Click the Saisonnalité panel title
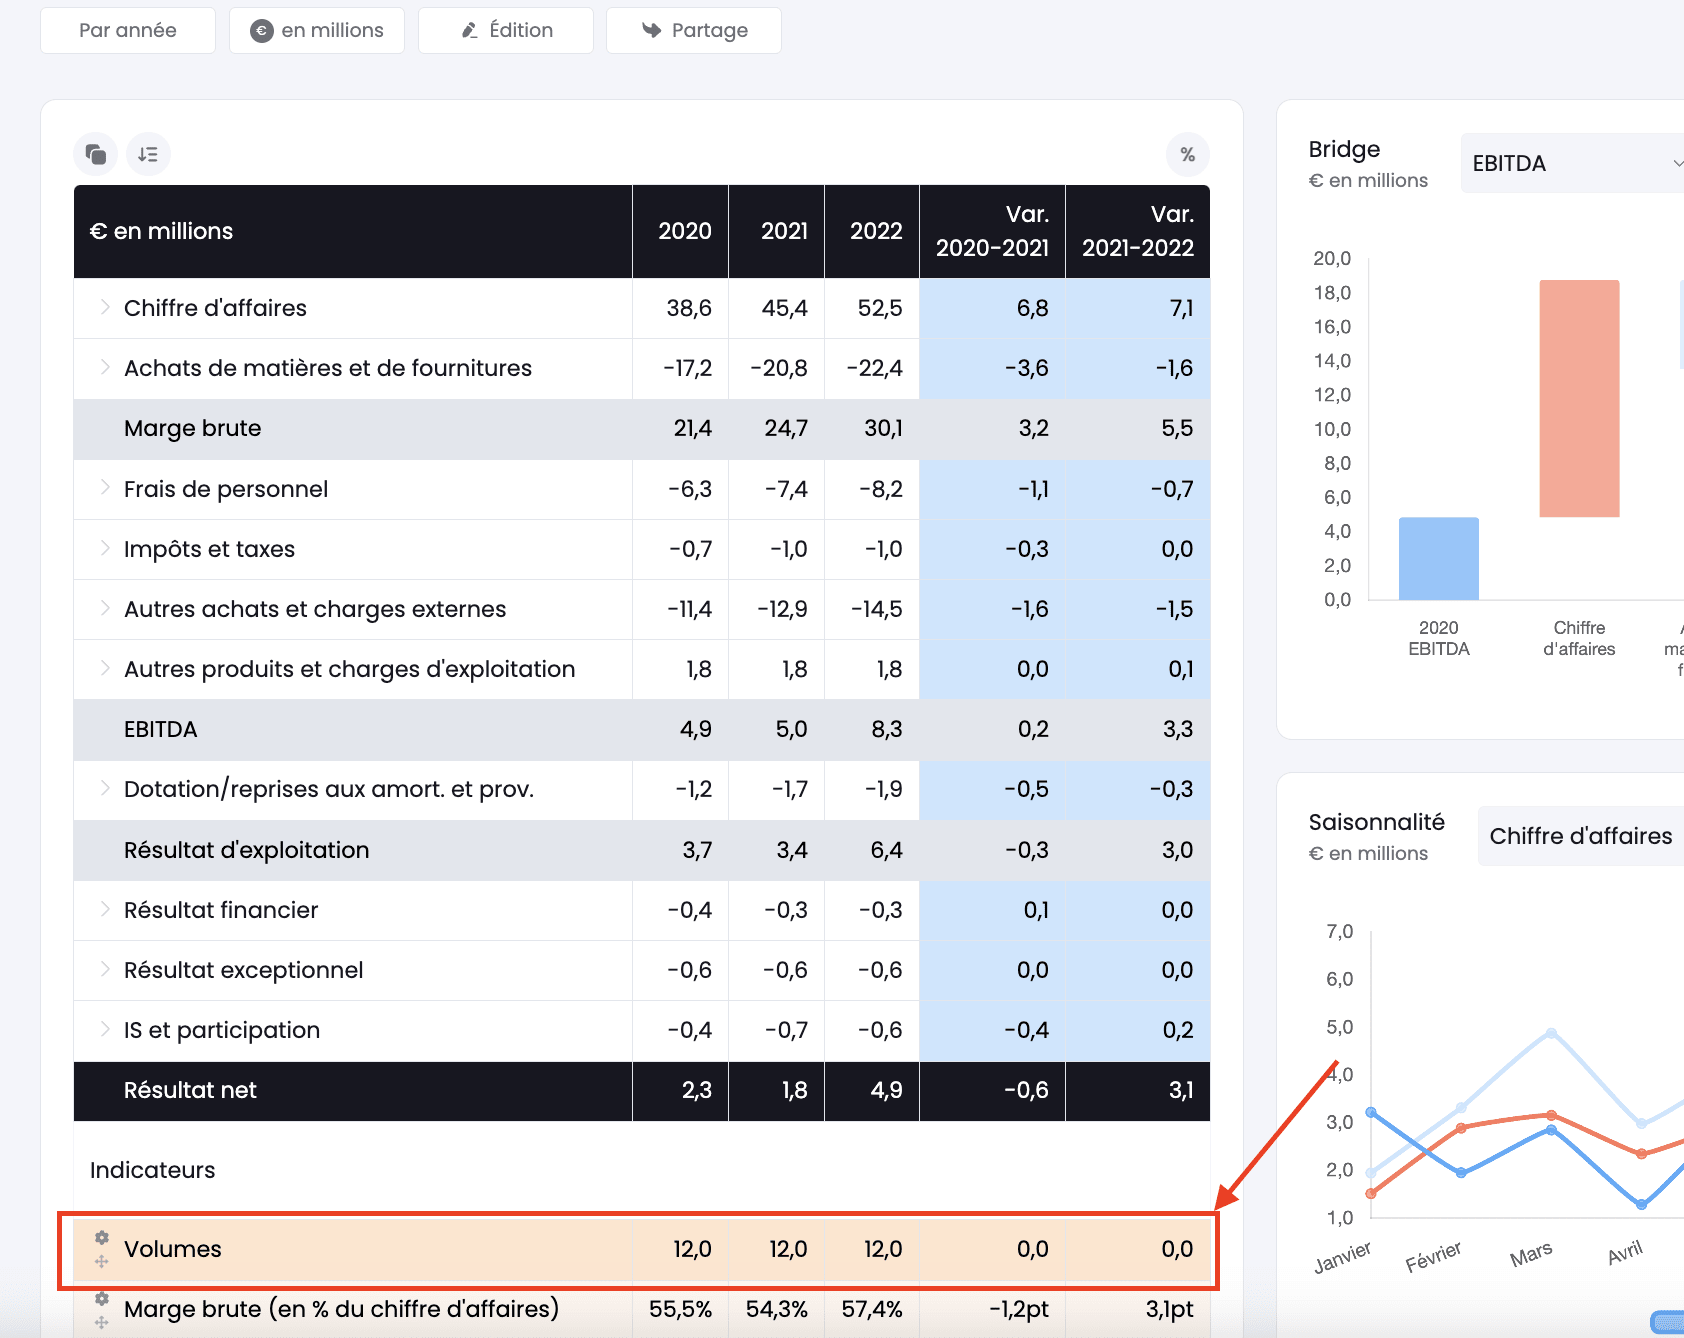This screenshot has width=1684, height=1338. [x=1376, y=822]
